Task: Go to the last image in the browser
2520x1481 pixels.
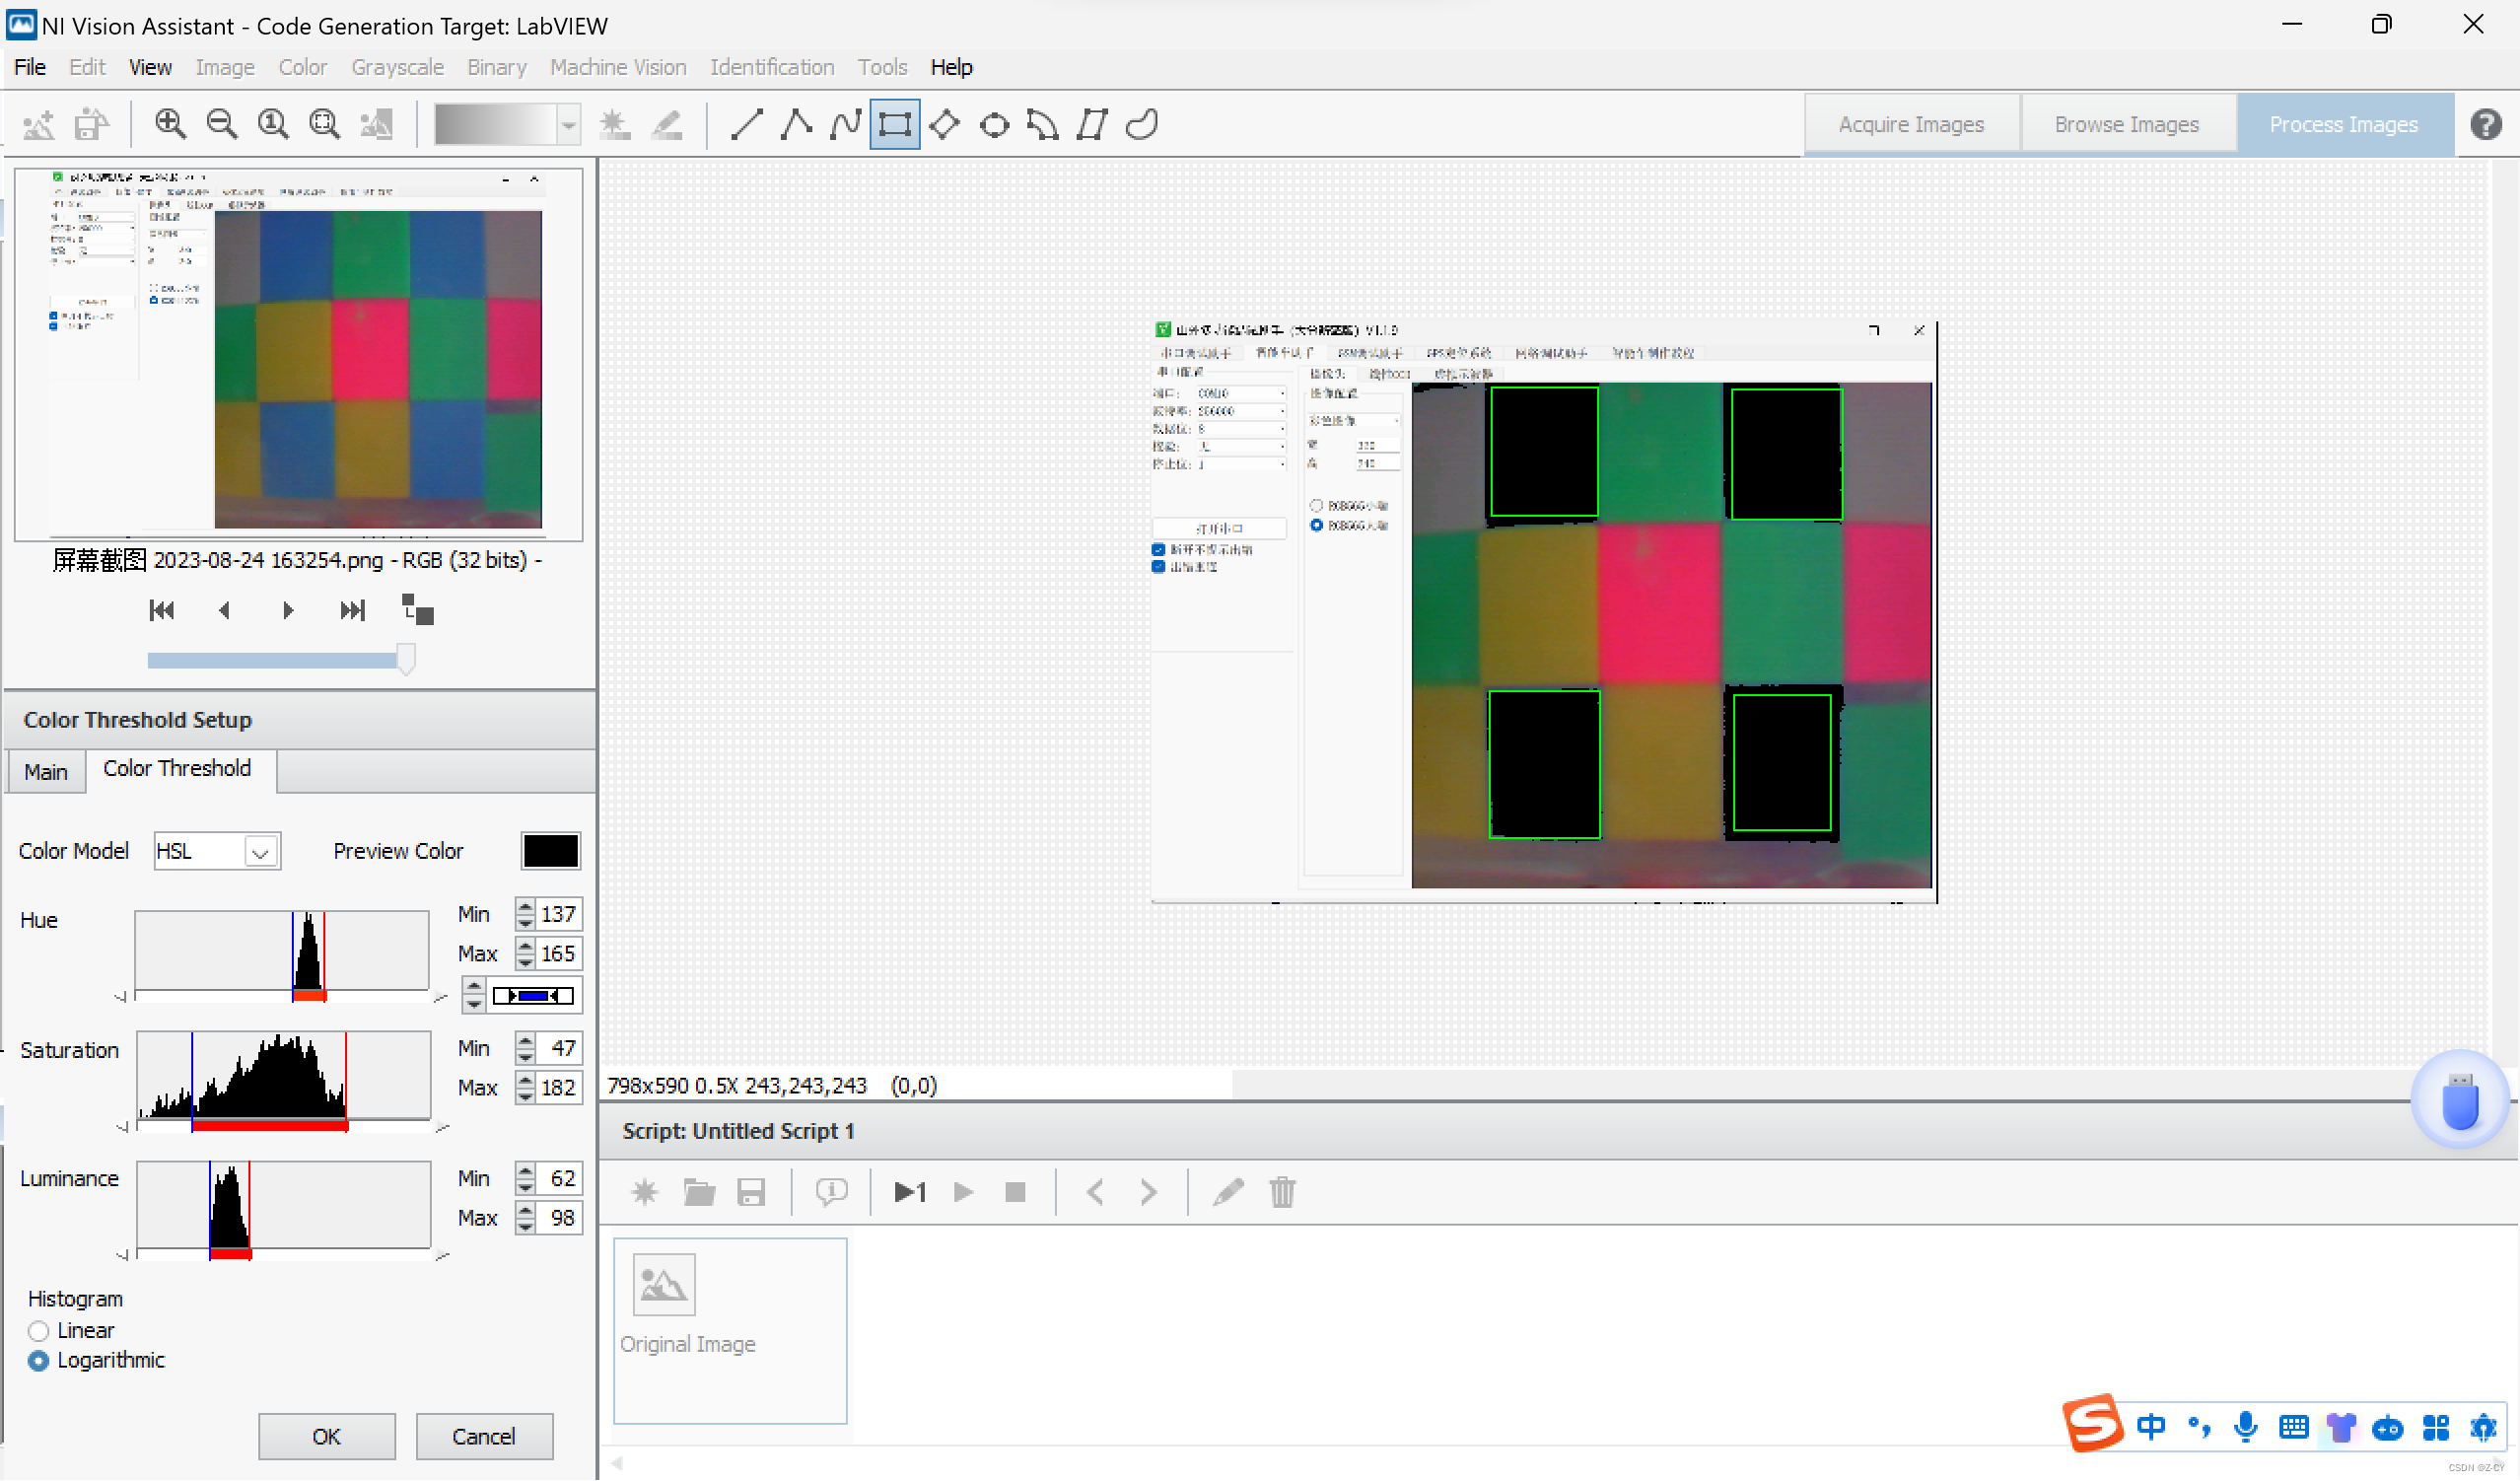Action: pyautogui.click(x=352, y=610)
